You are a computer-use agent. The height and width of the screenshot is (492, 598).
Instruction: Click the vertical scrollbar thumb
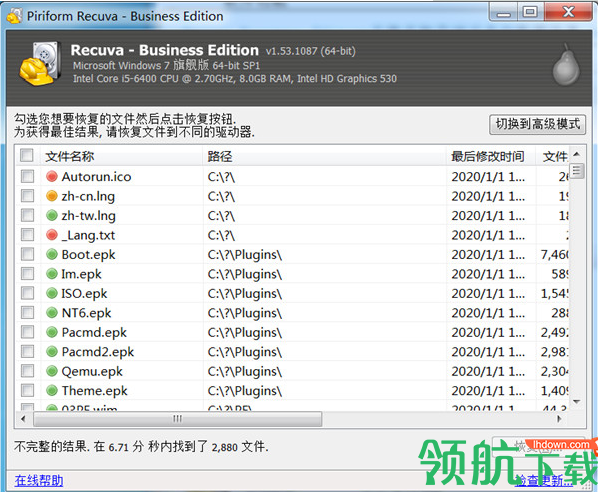point(577,171)
